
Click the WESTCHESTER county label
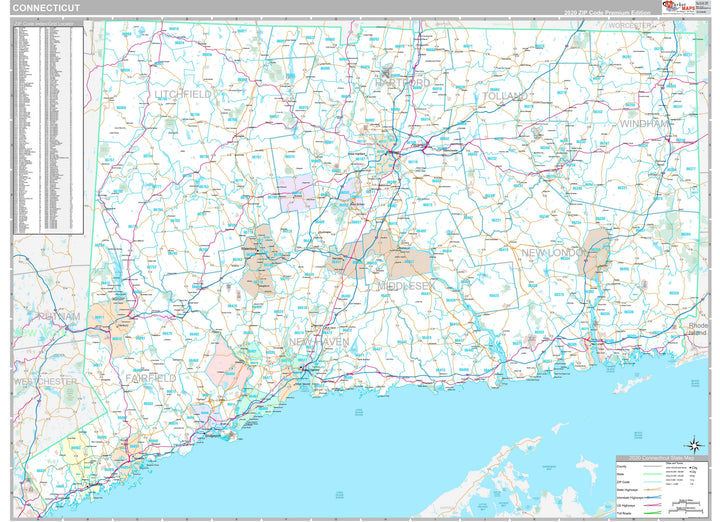pos(45,382)
